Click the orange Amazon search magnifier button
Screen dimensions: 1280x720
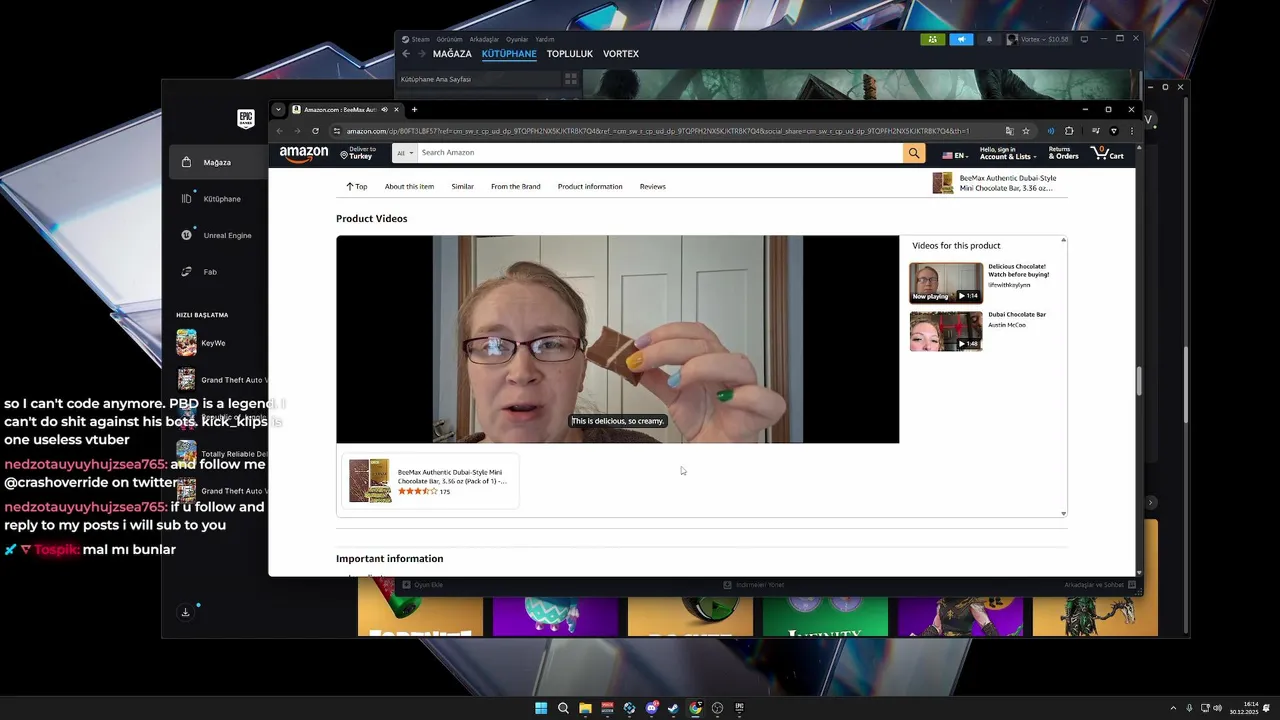pyautogui.click(x=914, y=153)
